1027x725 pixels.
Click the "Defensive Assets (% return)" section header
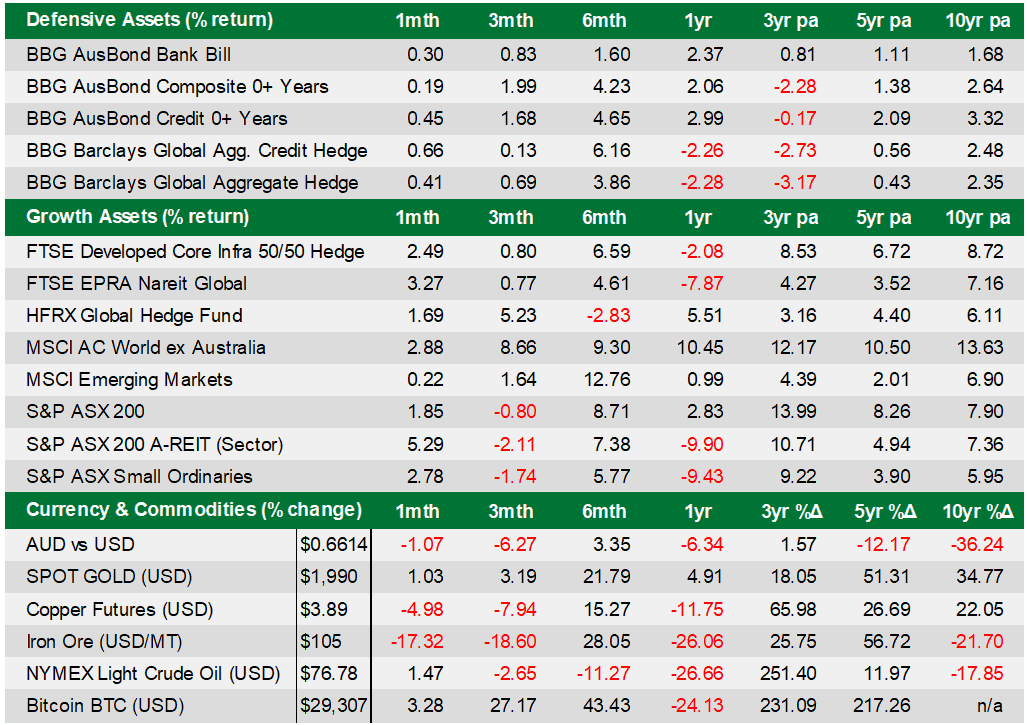point(149,20)
